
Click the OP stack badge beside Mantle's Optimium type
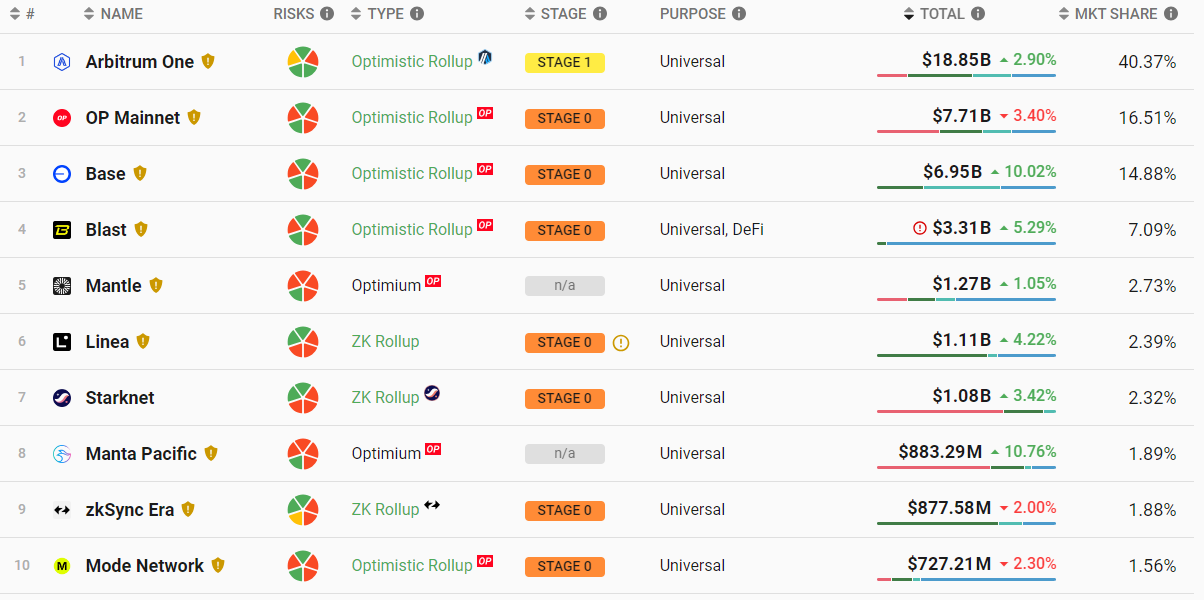(433, 282)
